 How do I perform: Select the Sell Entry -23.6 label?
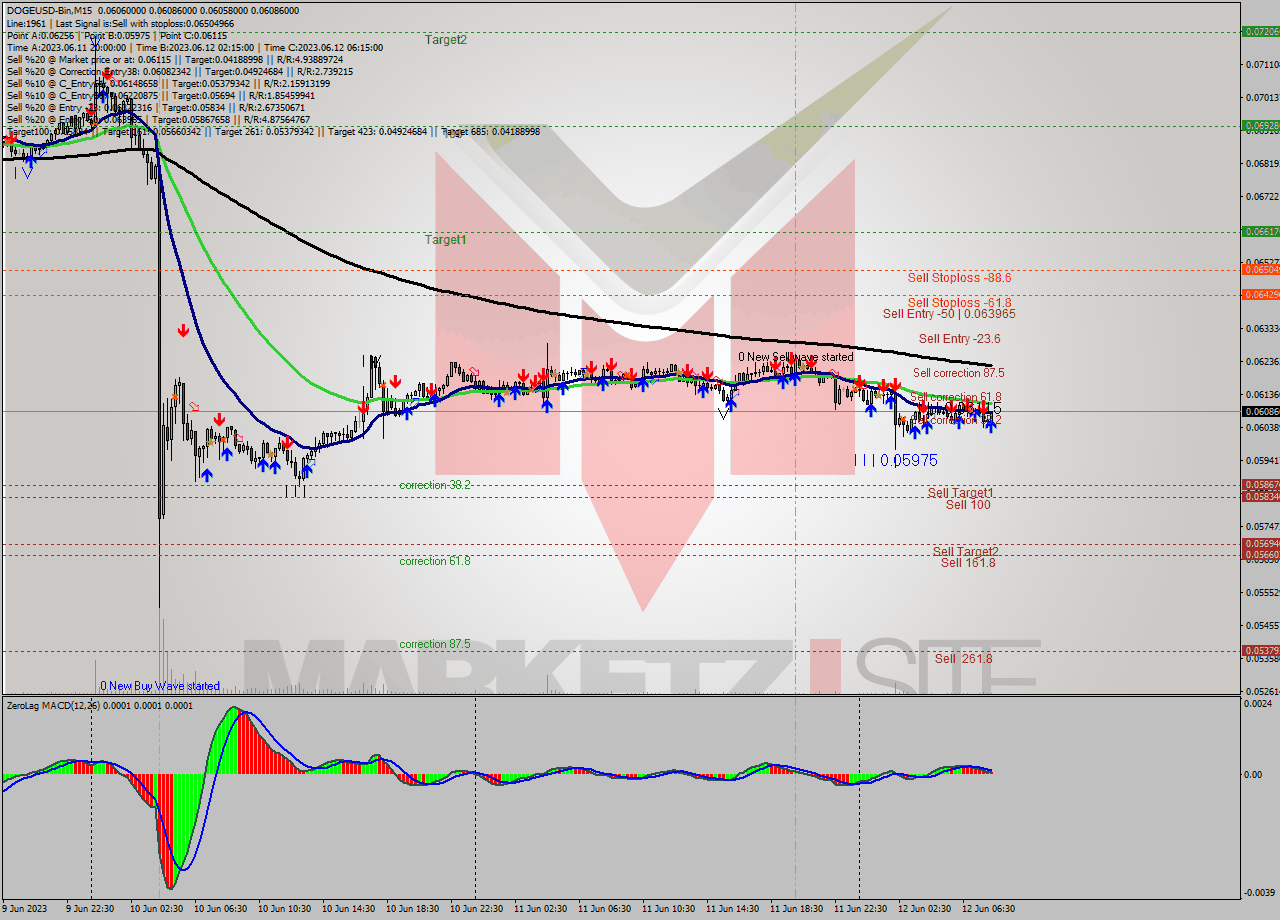click(x=959, y=339)
